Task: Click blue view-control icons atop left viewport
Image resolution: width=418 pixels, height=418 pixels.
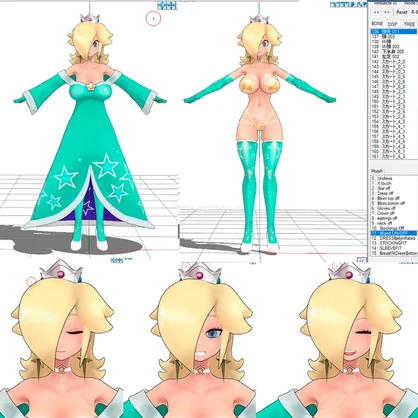Action: [x=167, y=5]
